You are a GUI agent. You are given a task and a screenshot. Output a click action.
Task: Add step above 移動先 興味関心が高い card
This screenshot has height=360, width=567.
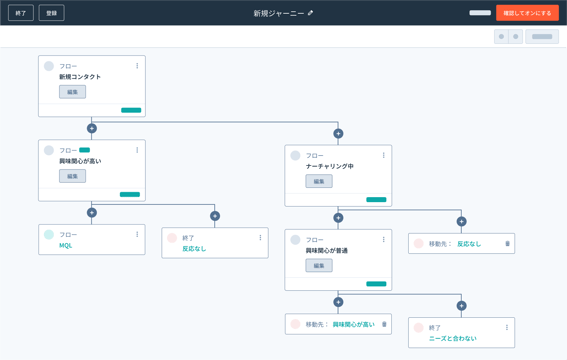pyautogui.click(x=338, y=302)
